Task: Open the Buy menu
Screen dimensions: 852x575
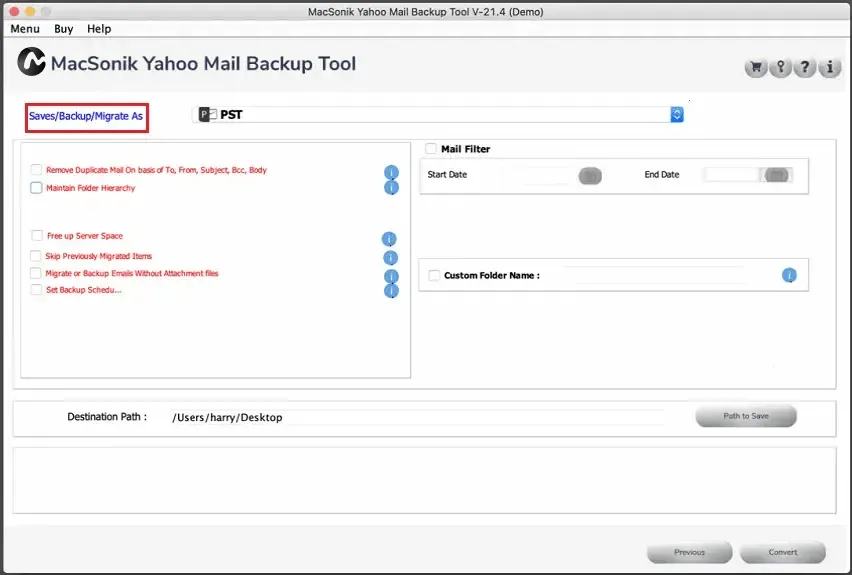Action: tap(64, 29)
